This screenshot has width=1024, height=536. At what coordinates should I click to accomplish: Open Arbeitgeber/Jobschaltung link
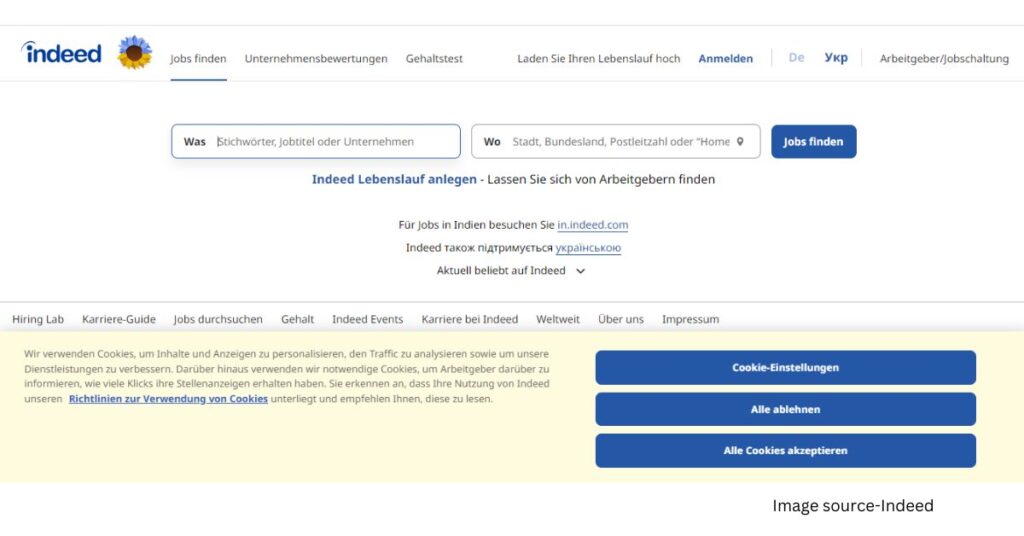point(944,59)
